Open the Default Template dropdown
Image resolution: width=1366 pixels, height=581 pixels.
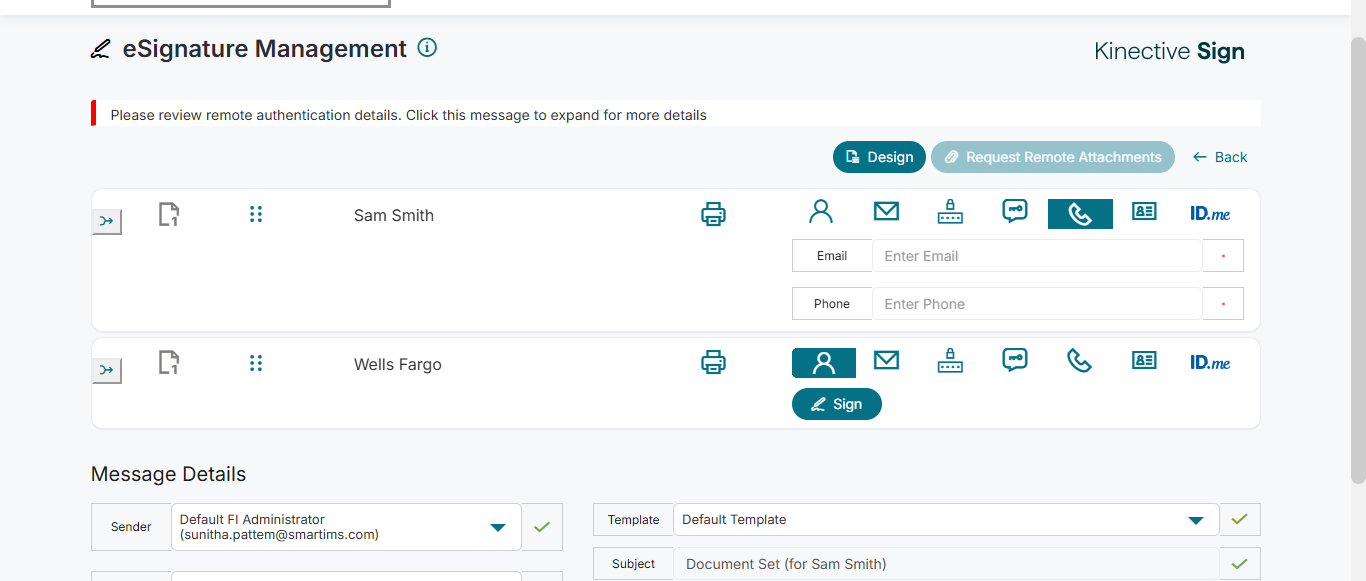(1195, 520)
